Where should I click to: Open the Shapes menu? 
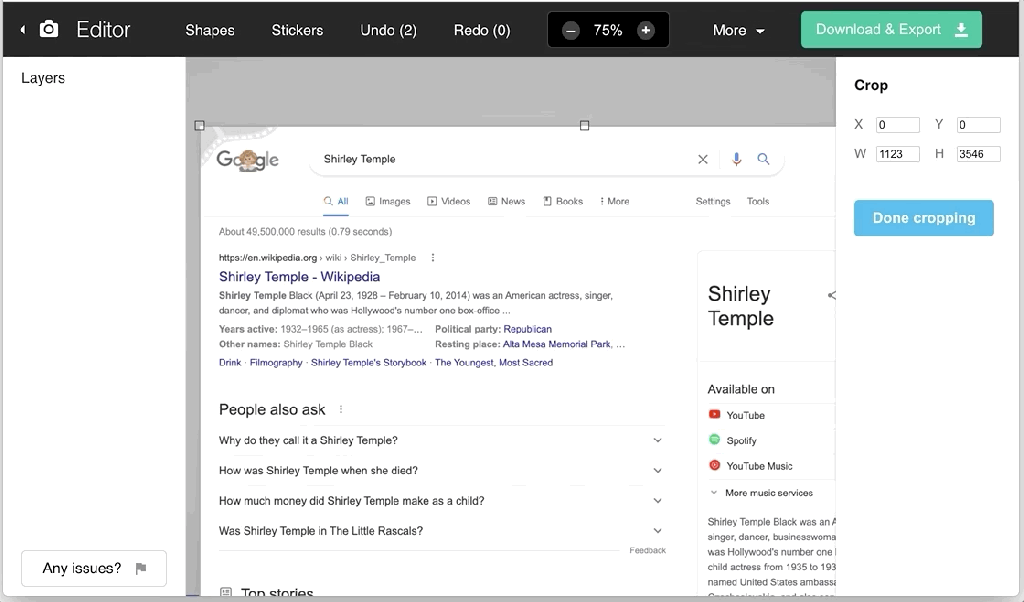pos(210,30)
